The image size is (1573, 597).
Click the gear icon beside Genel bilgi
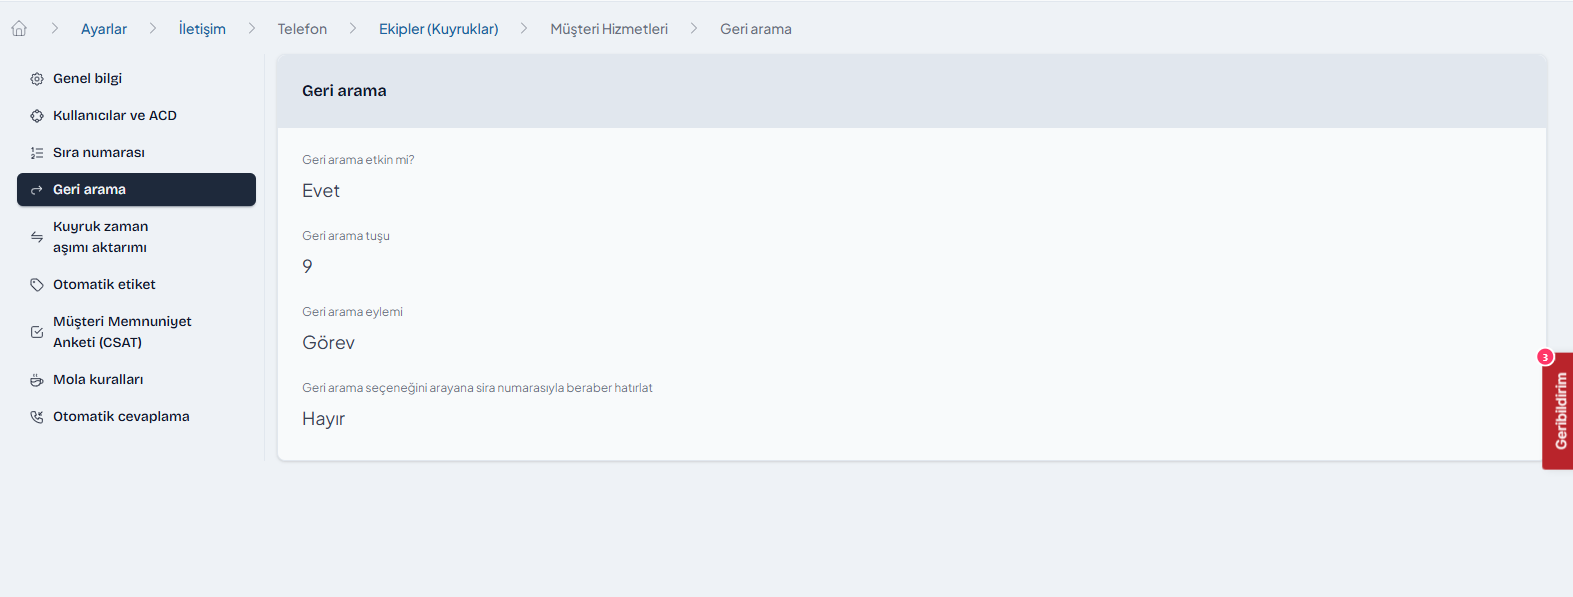(37, 79)
